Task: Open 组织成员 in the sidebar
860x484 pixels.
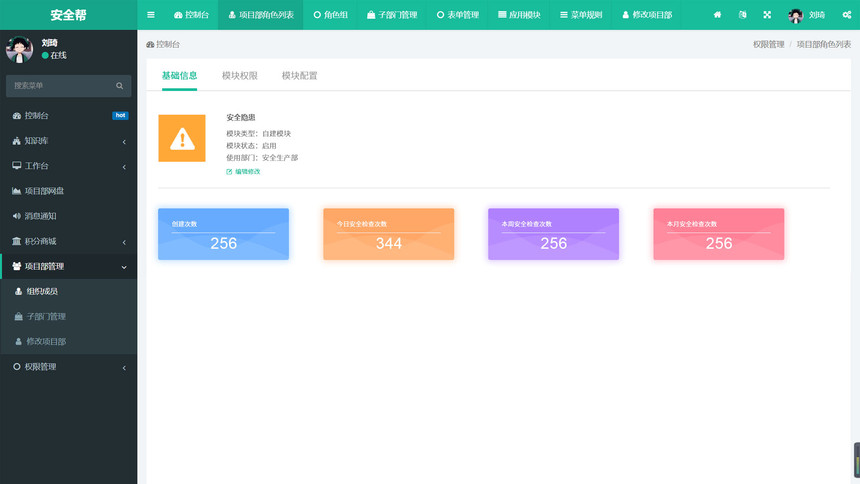Action: point(42,291)
